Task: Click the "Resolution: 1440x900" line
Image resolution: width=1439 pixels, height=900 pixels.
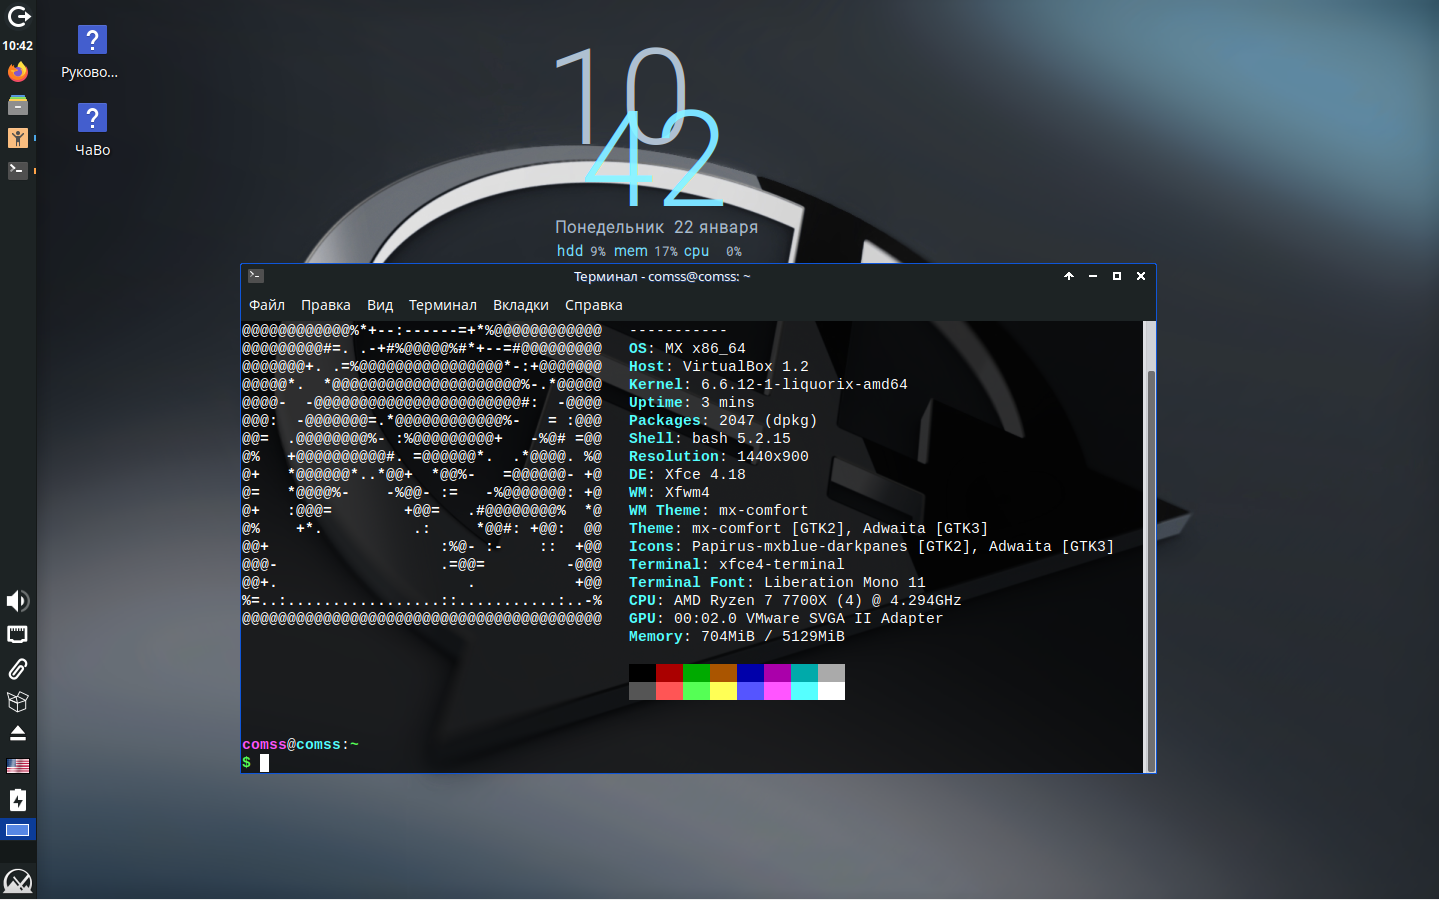Action: [719, 457]
